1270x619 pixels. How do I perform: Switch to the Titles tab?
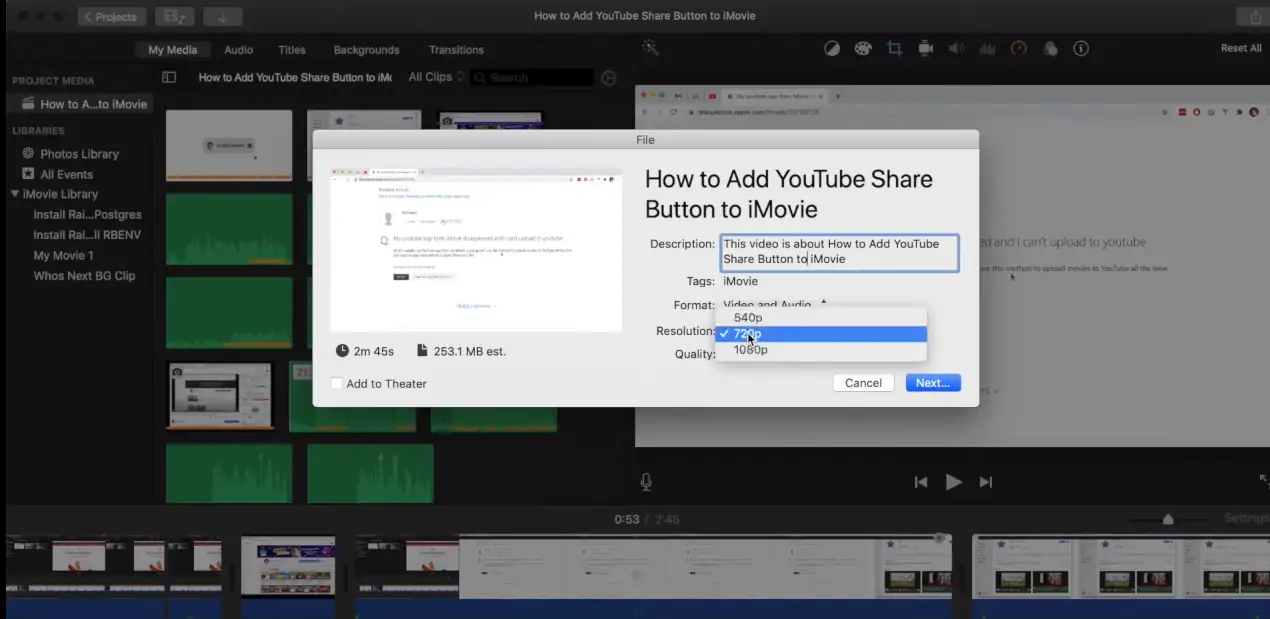point(292,50)
